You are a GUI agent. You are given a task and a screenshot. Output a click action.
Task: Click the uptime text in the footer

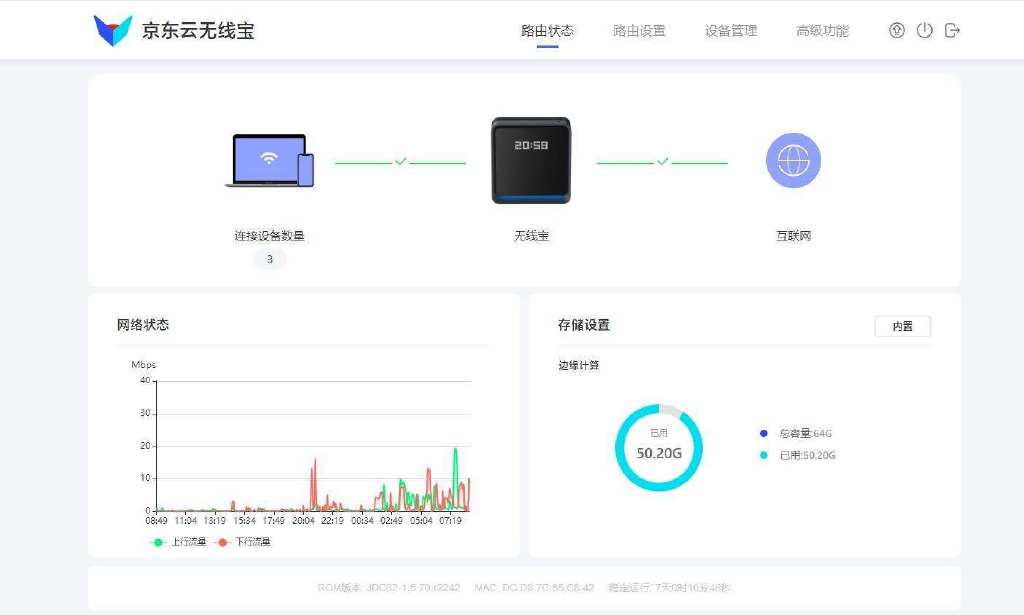669,588
